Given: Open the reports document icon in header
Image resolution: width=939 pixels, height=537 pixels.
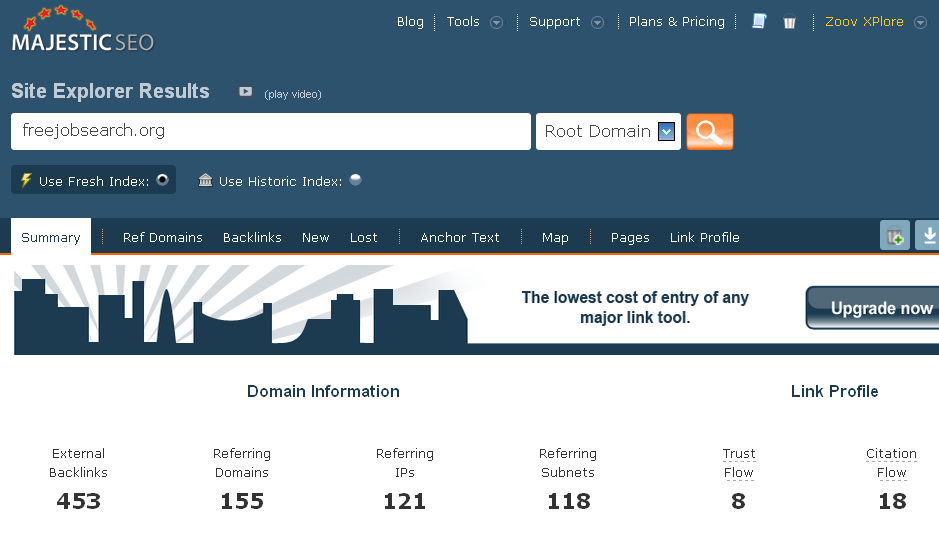Looking at the screenshot, I should pyautogui.click(x=759, y=21).
